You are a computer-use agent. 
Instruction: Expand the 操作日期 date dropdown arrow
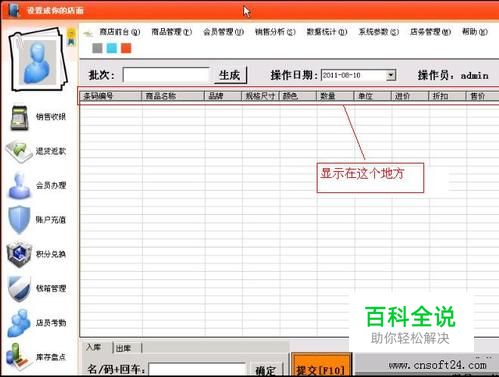pos(391,75)
